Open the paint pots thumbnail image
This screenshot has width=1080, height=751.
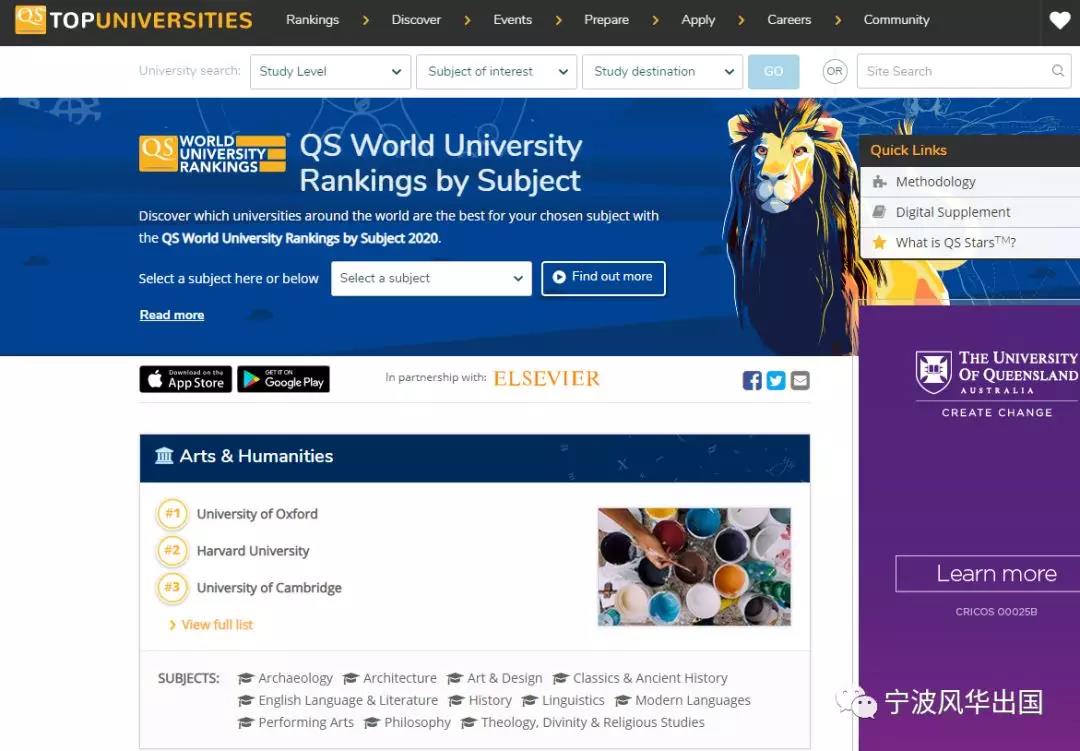tap(694, 566)
